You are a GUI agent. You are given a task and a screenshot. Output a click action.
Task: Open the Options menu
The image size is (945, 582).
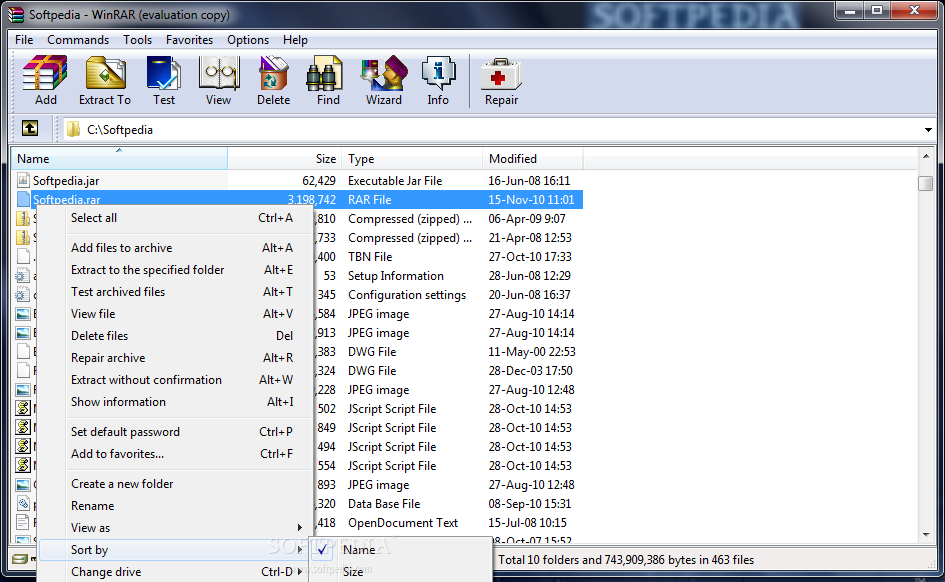point(248,40)
